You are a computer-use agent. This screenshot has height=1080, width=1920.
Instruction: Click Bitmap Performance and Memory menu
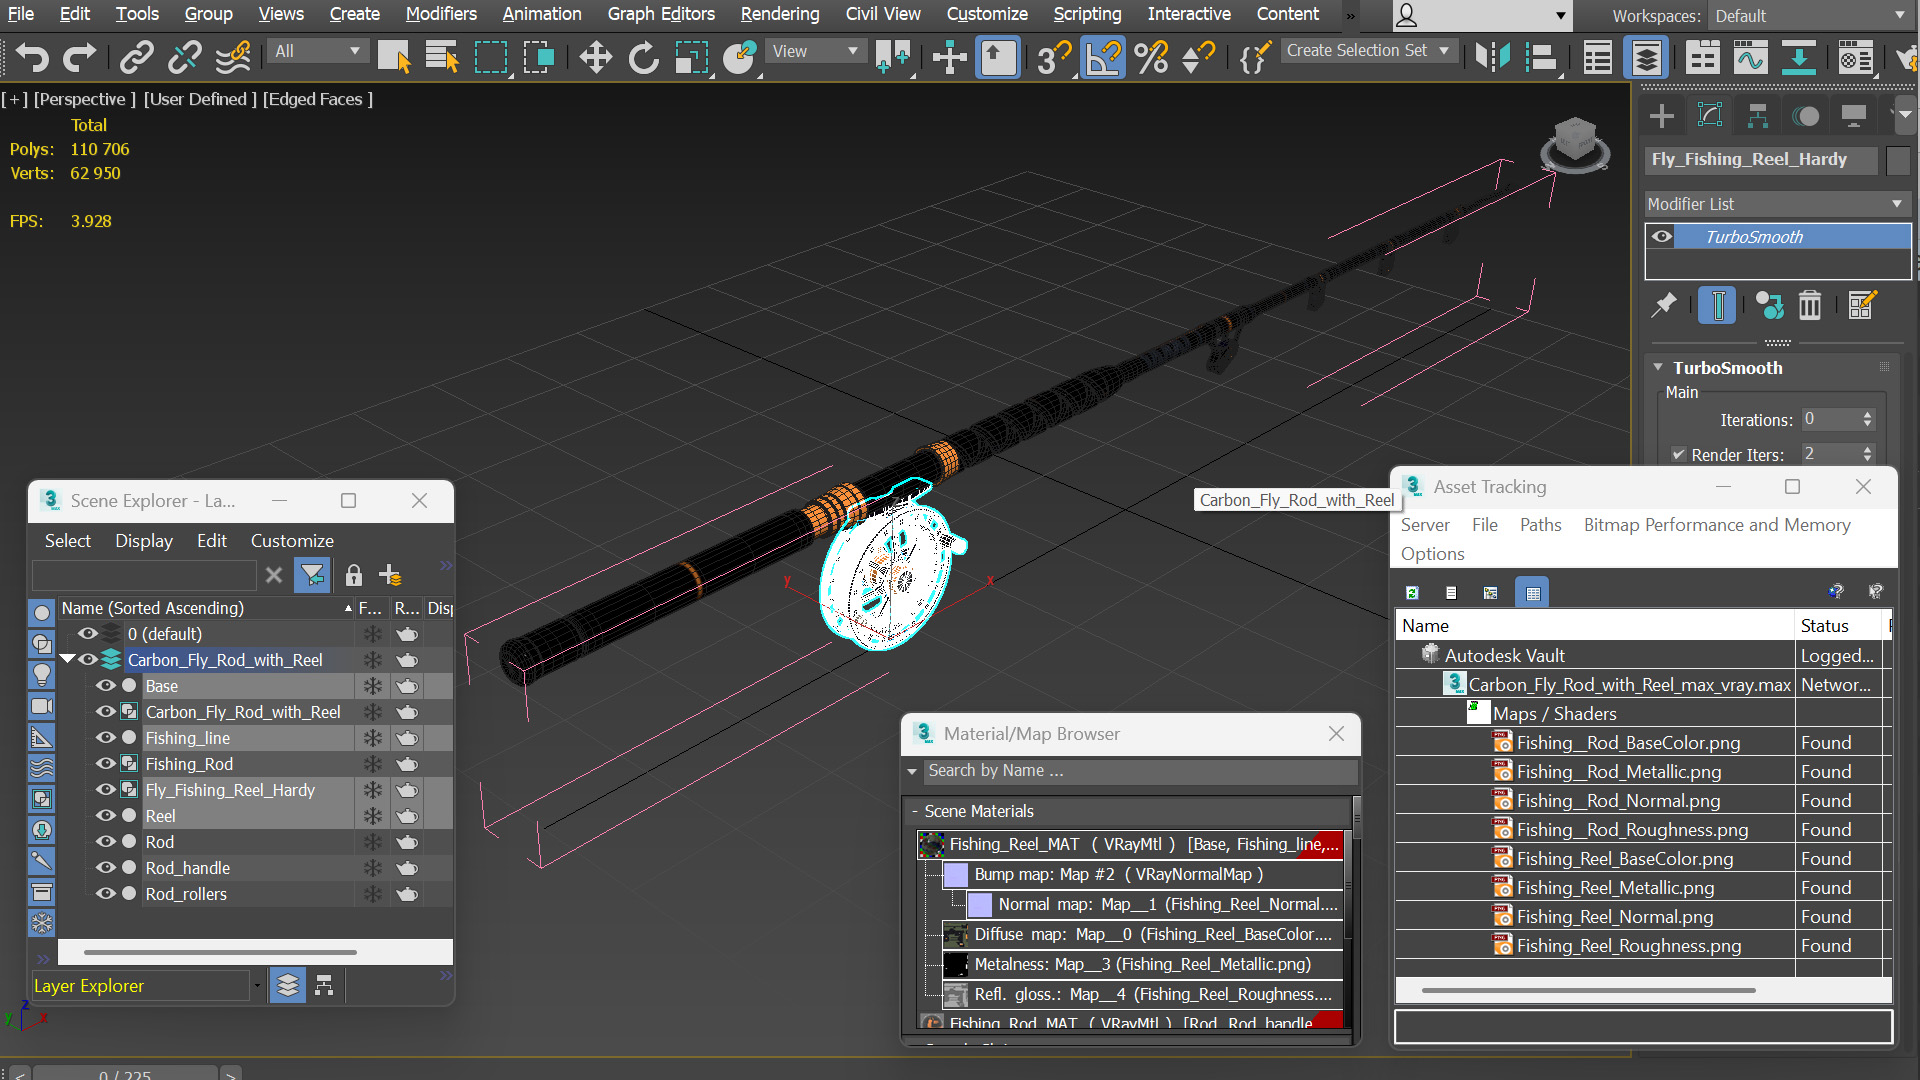1717,525
